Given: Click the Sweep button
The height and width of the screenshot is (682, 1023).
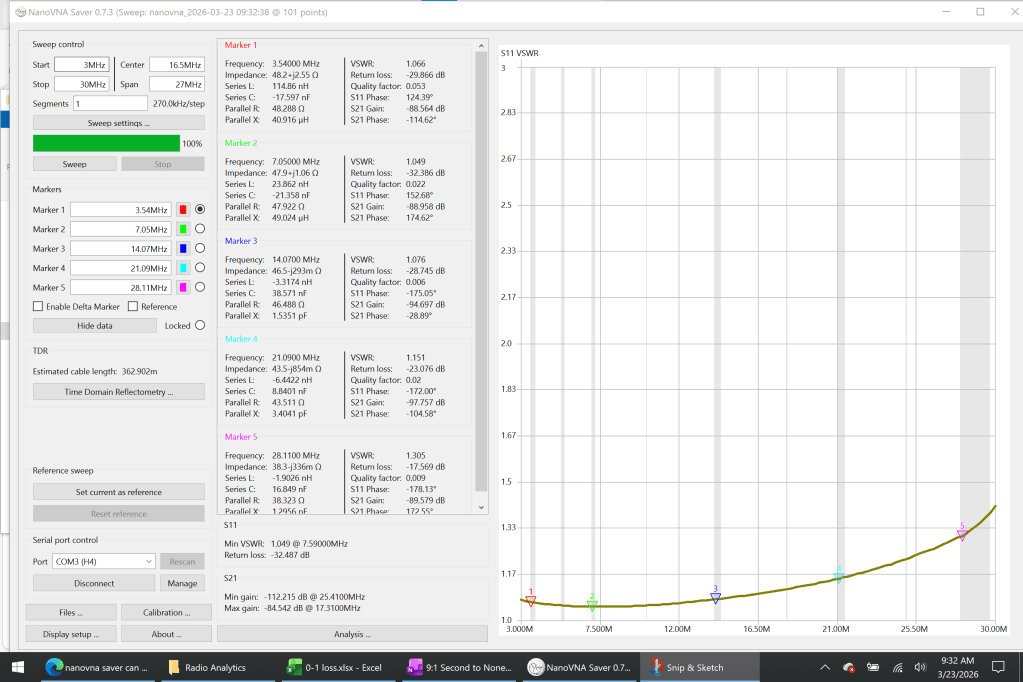Looking at the screenshot, I should click(x=74, y=164).
